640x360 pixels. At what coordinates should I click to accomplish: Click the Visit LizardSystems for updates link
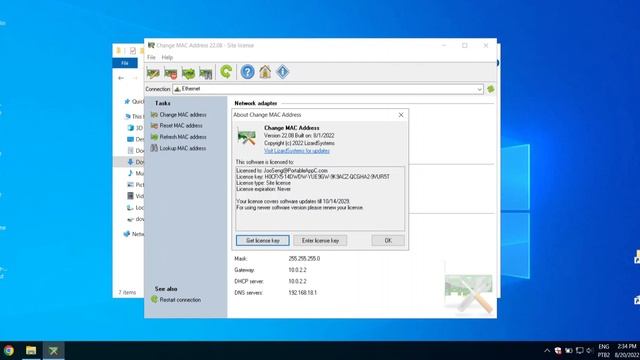click(x=297, y=151)
